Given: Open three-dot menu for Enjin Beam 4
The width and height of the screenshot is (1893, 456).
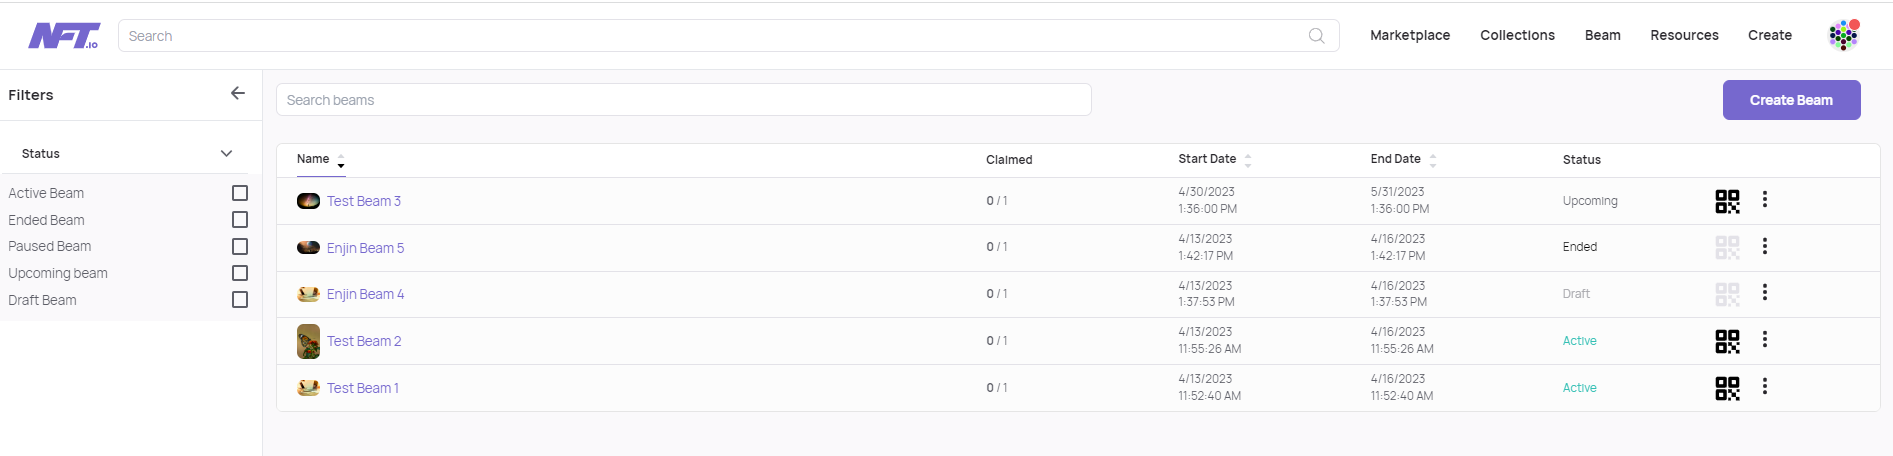Looking at the screenshot, I should pos(1765,292).
